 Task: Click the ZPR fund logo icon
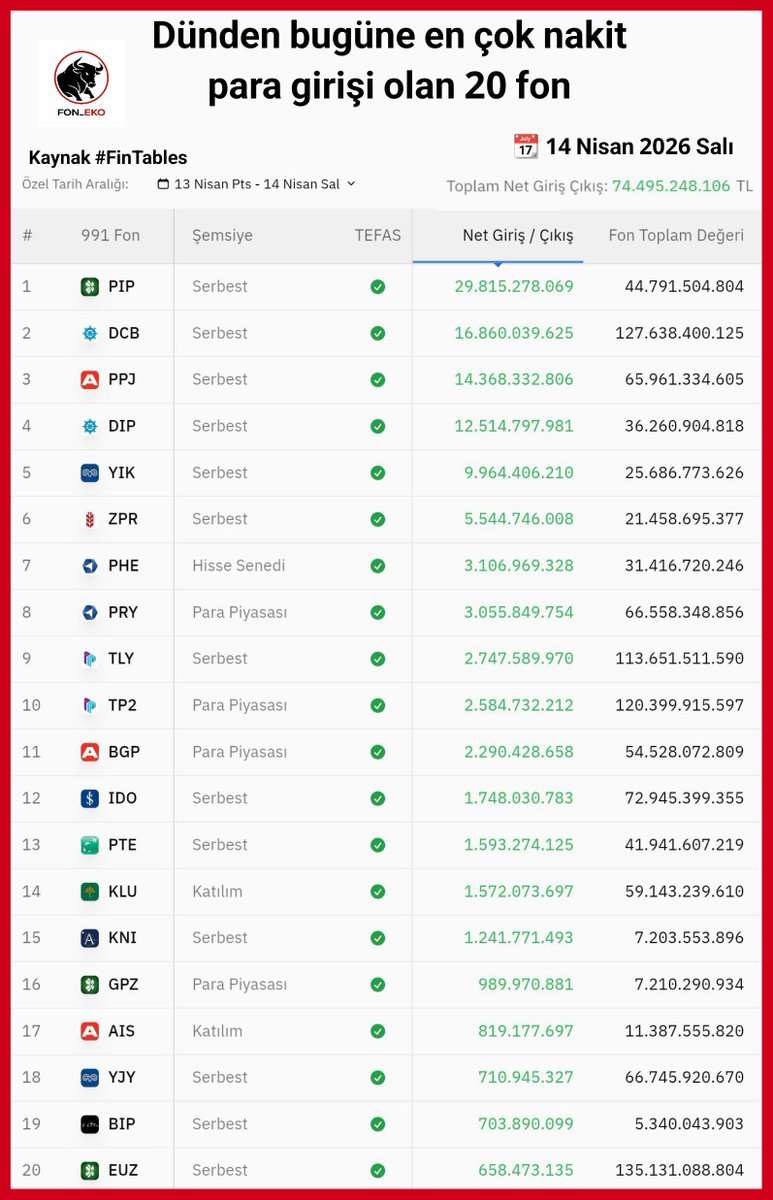[x=90, y=519]
